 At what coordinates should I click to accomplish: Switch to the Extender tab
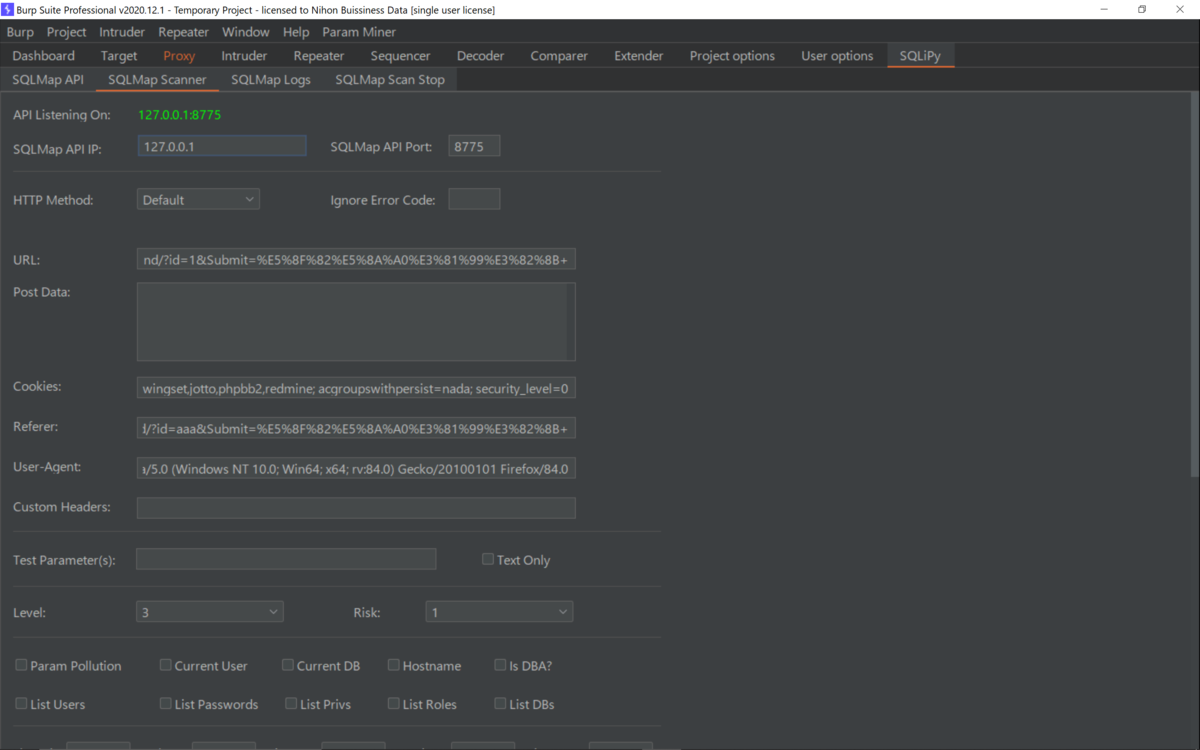point(639,56)
